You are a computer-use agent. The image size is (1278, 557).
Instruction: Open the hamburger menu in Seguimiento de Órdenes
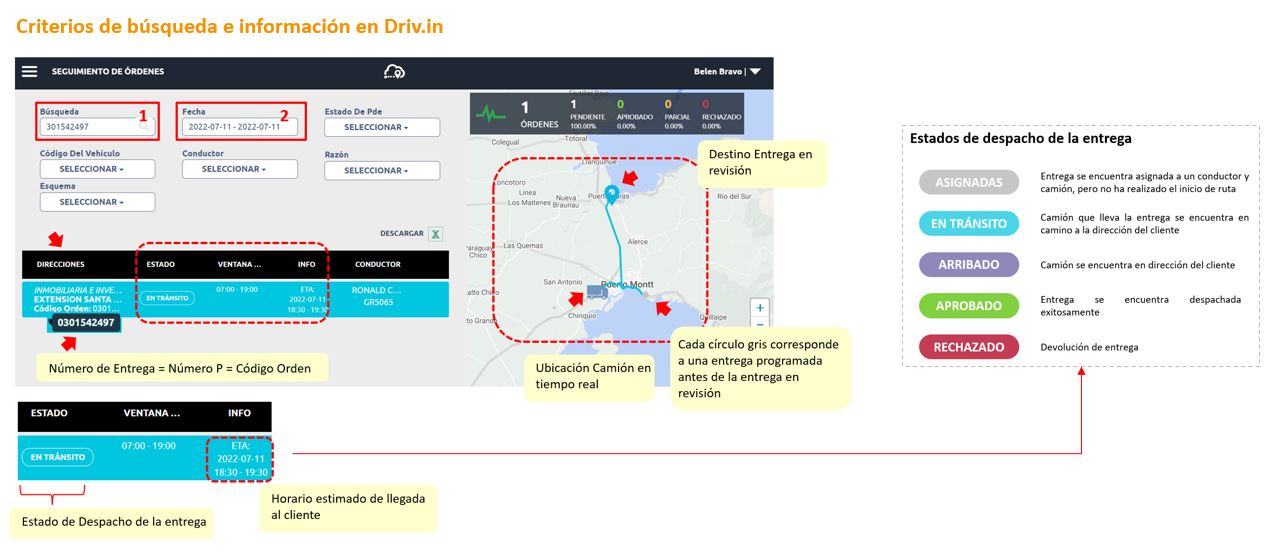pyautogui.click(x=30, y=72)
